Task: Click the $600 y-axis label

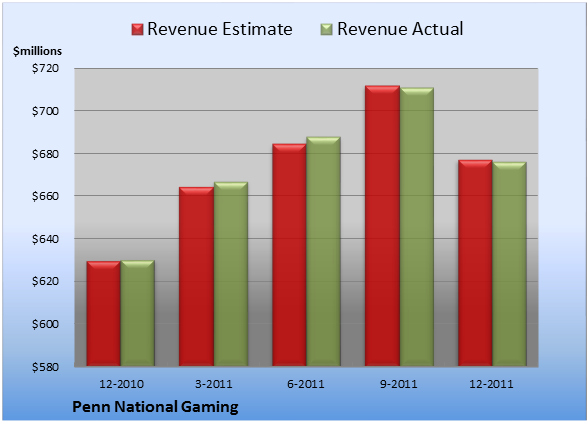Action: click(45, 324)
